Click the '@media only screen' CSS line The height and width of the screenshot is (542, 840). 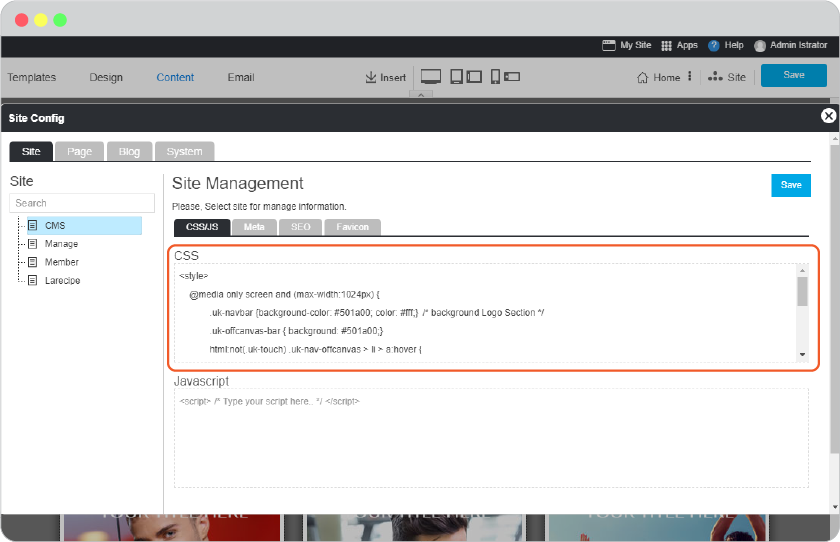tap(284, 295)
